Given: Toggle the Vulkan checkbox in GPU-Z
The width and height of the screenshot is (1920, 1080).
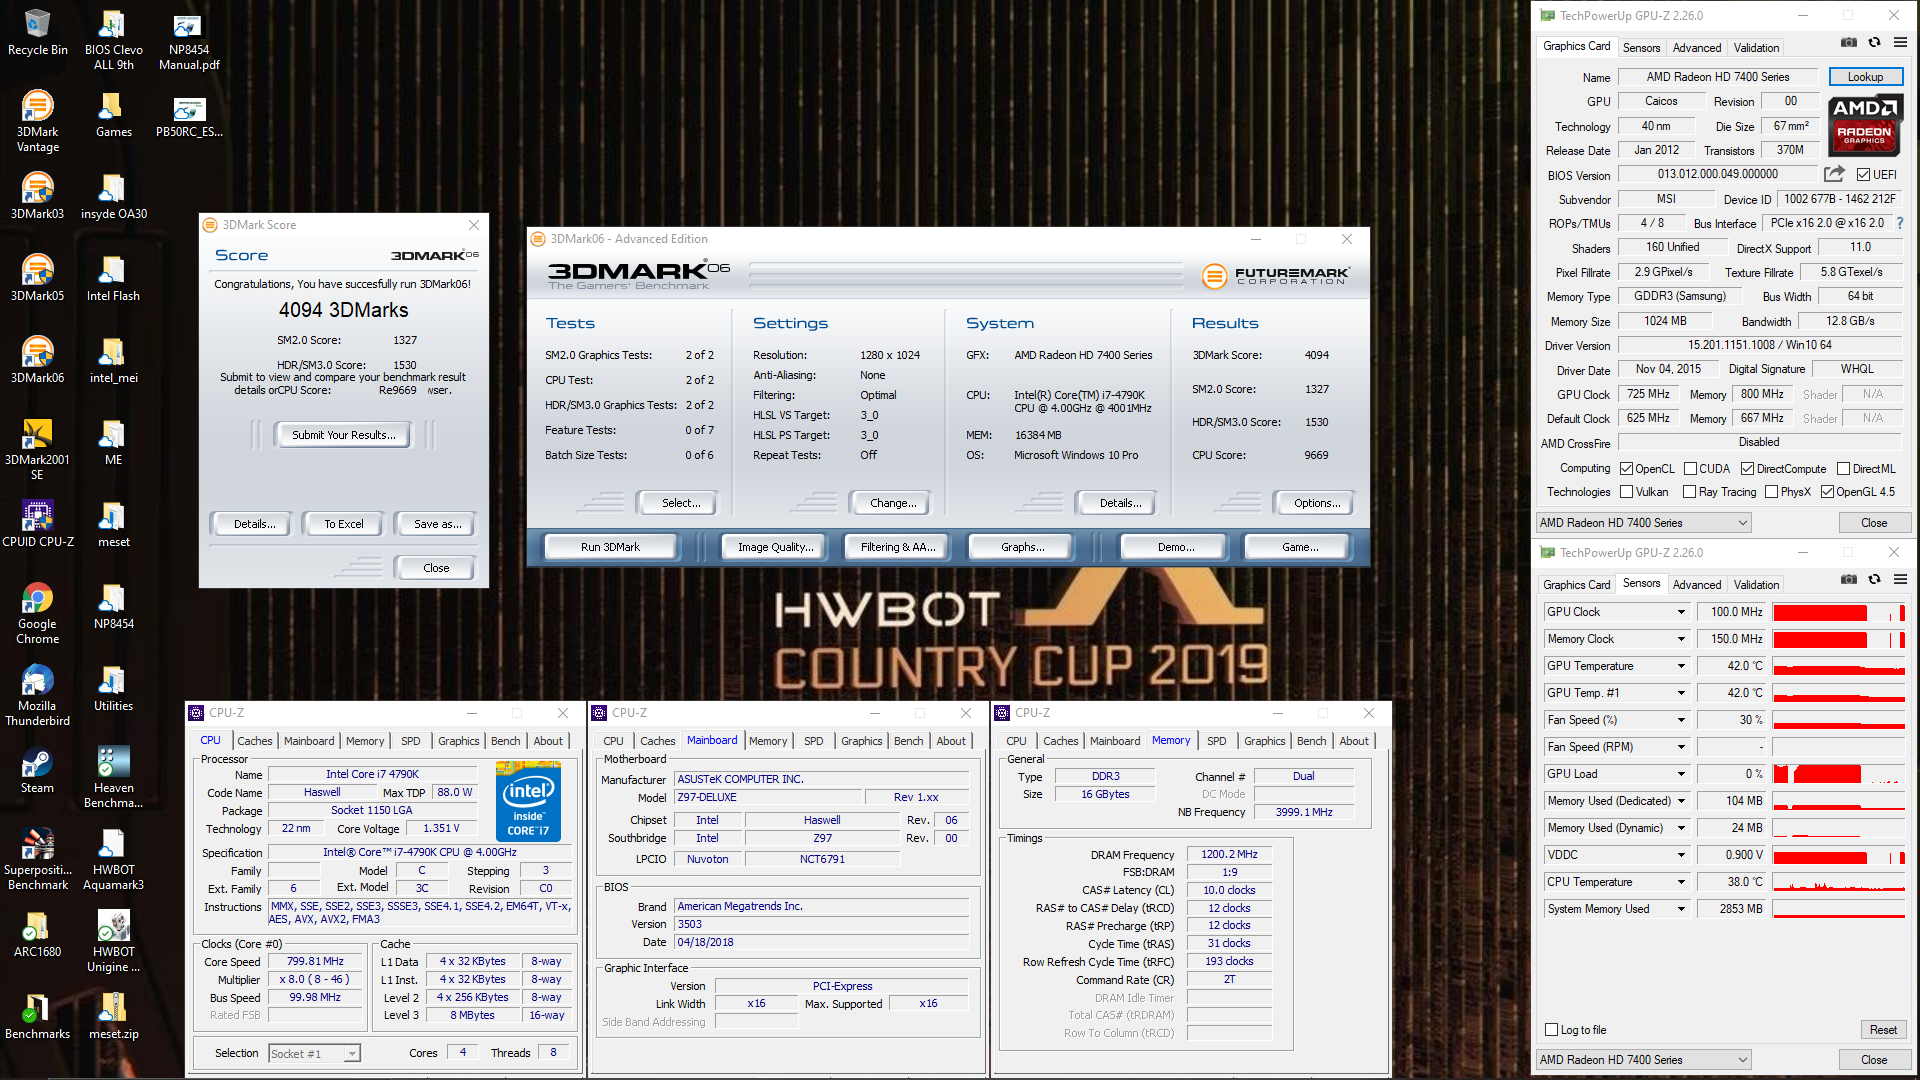Looking at the screenshot, I should coord(1627,492).
